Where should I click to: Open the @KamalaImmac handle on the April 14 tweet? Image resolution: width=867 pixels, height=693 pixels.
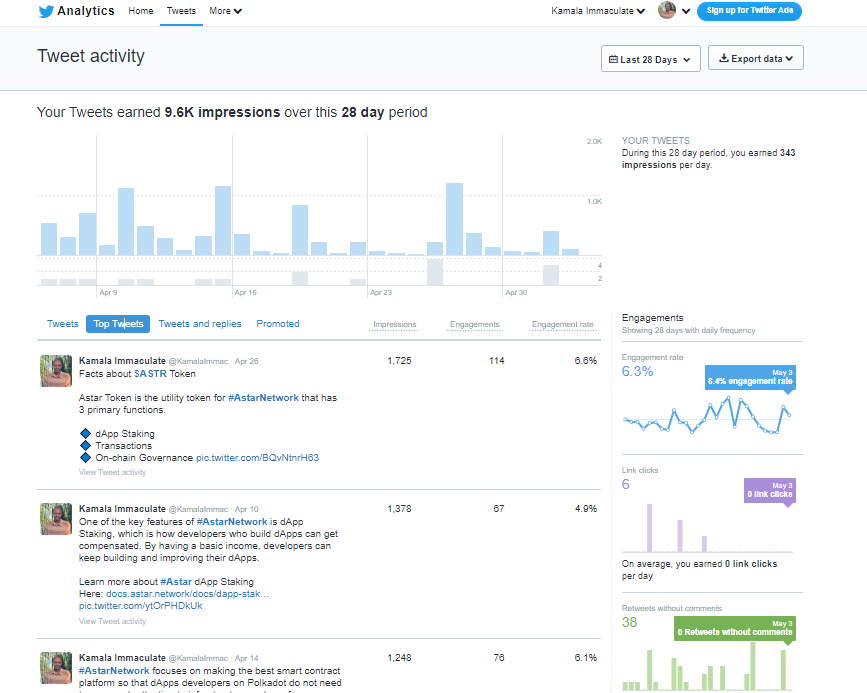(194, 656)
